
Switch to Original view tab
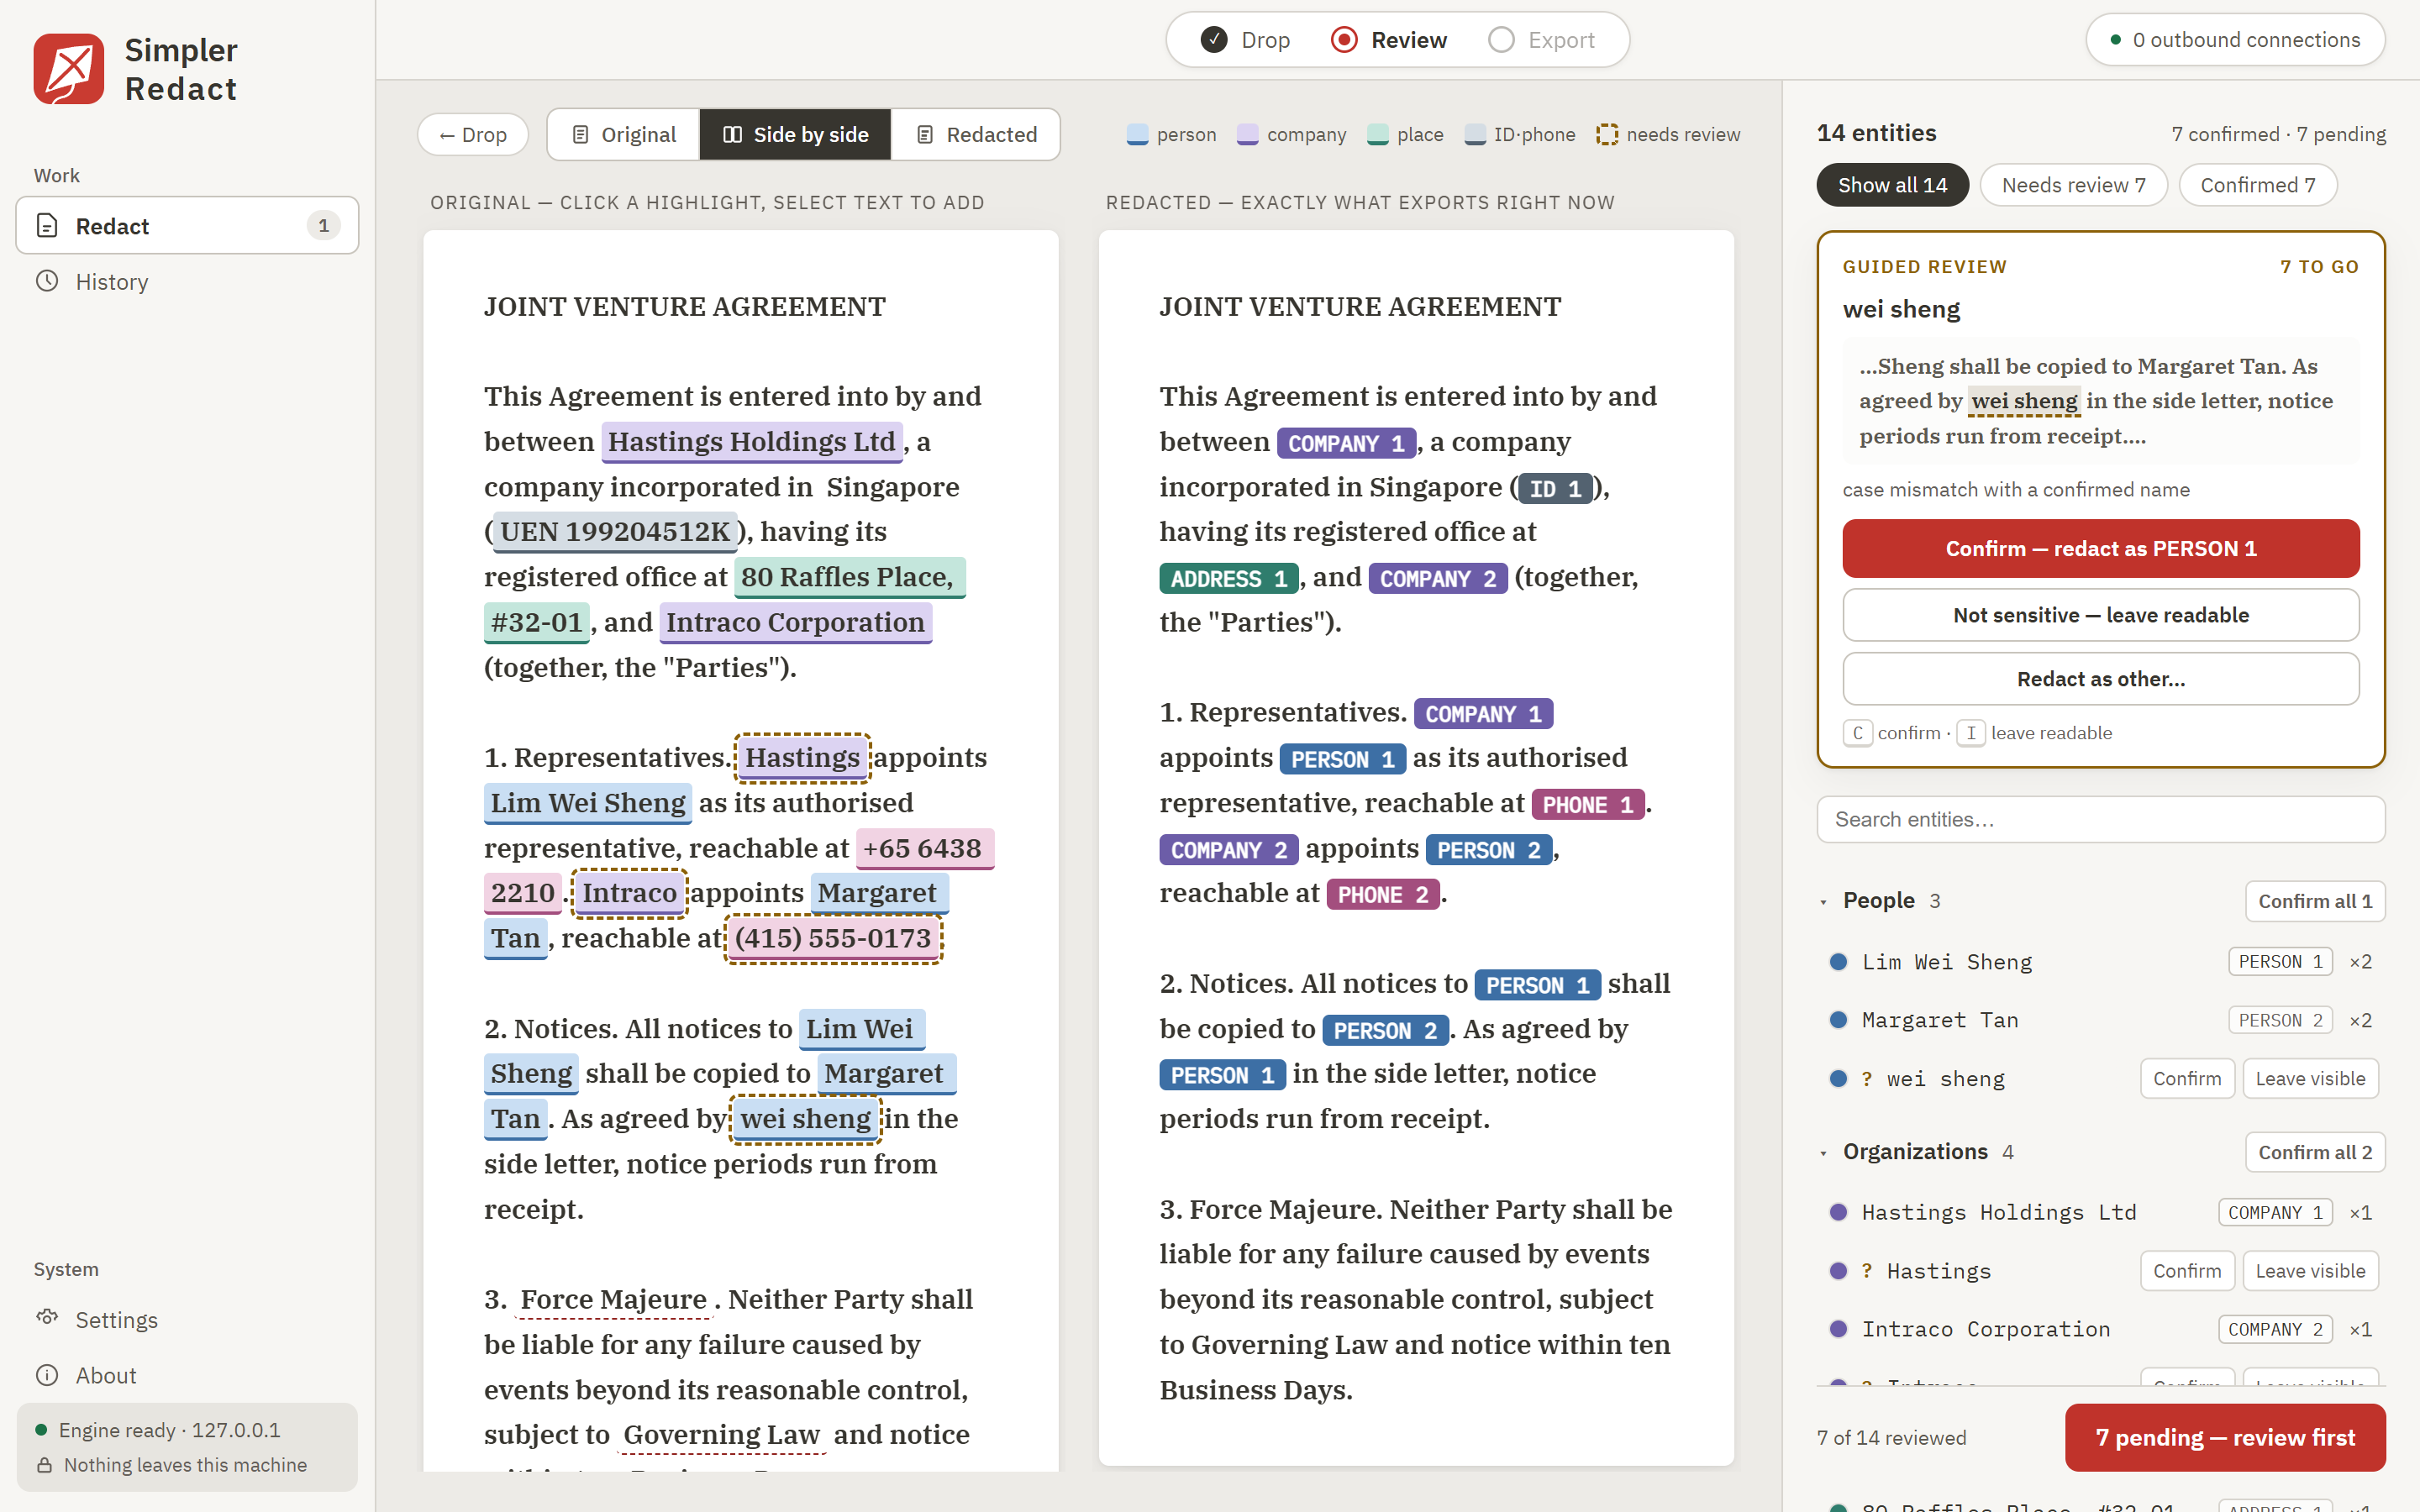pyautogui.click(x=624, y=135)
